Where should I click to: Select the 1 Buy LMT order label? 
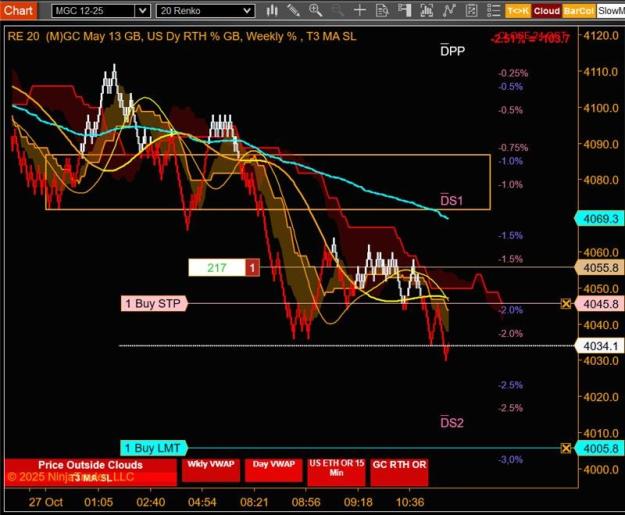click(153, 448)
